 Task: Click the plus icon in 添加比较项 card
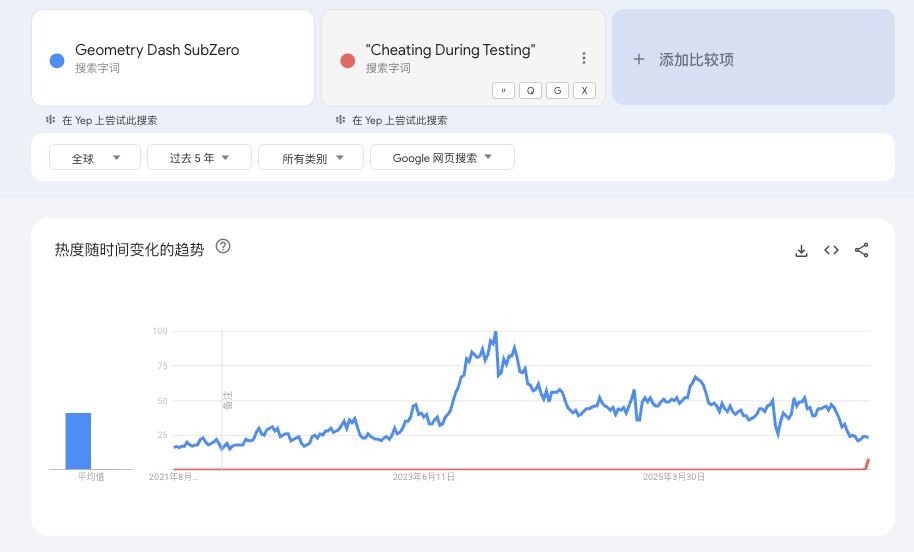point(639,59)
